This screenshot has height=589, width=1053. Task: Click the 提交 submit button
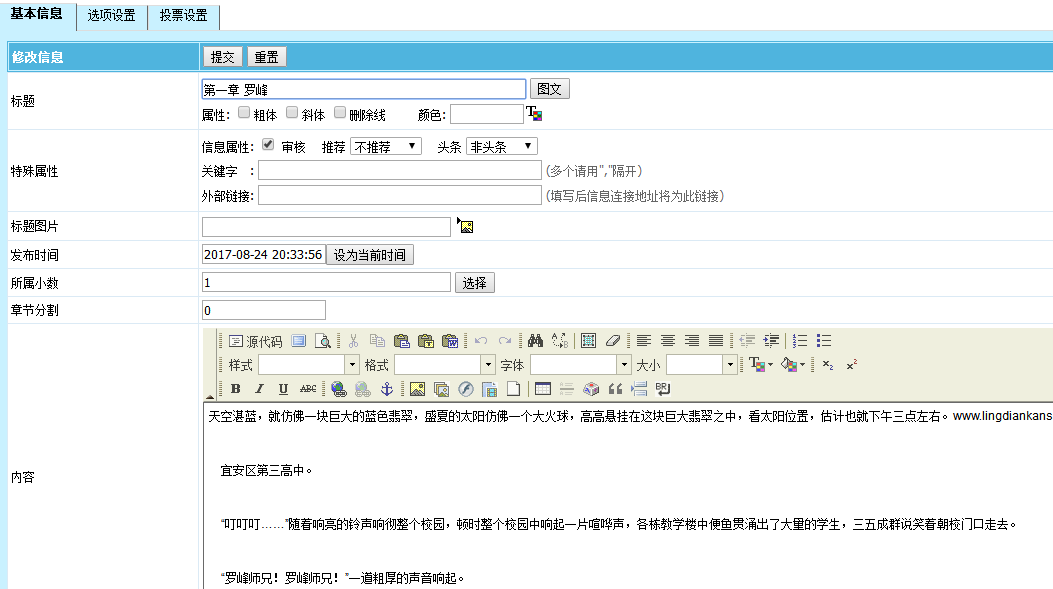click(222, 57)
